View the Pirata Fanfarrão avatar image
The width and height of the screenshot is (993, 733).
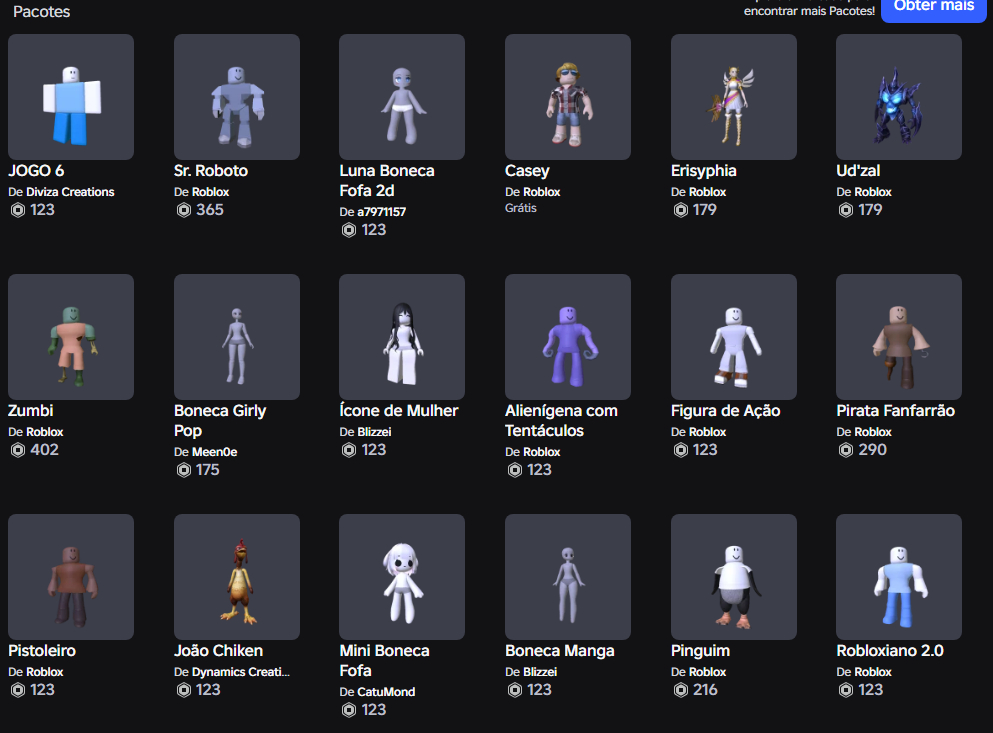tap(899, 337)
